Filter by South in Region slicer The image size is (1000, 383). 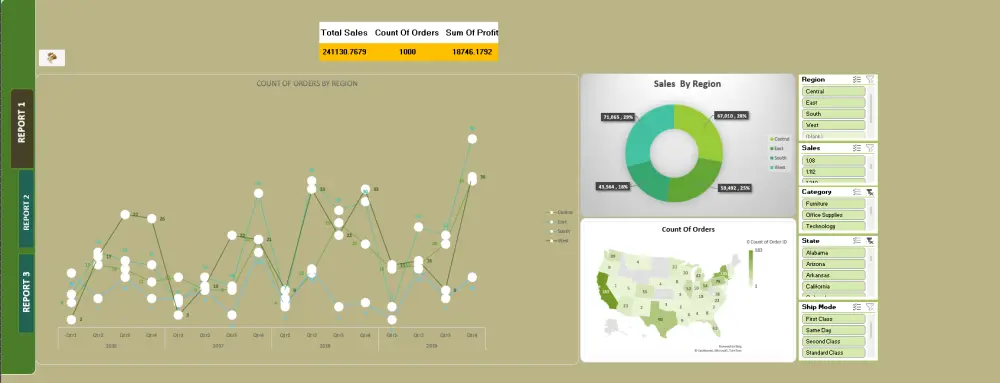click(833, 114)
